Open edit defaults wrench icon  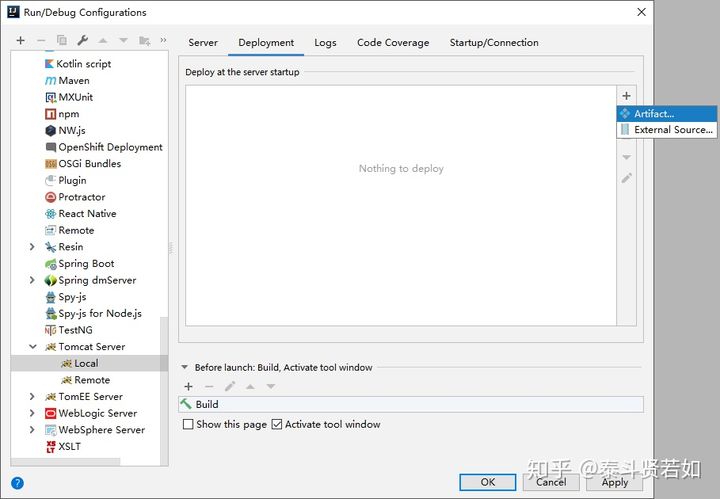coord(83,40)
